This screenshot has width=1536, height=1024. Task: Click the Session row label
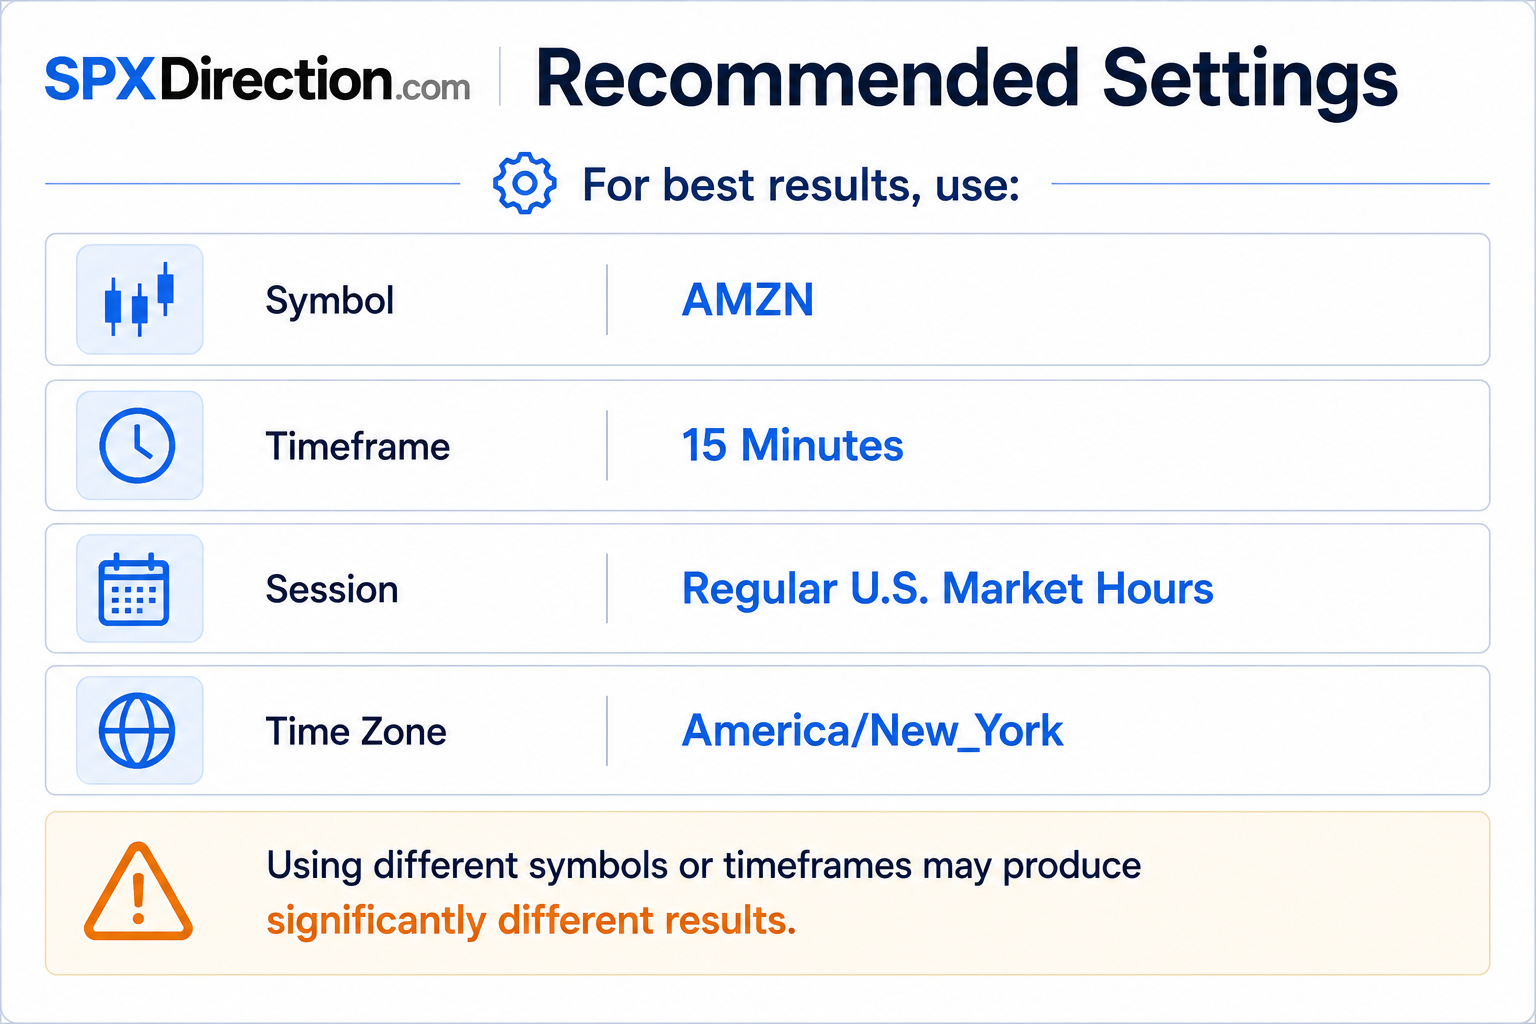[332, 590]
